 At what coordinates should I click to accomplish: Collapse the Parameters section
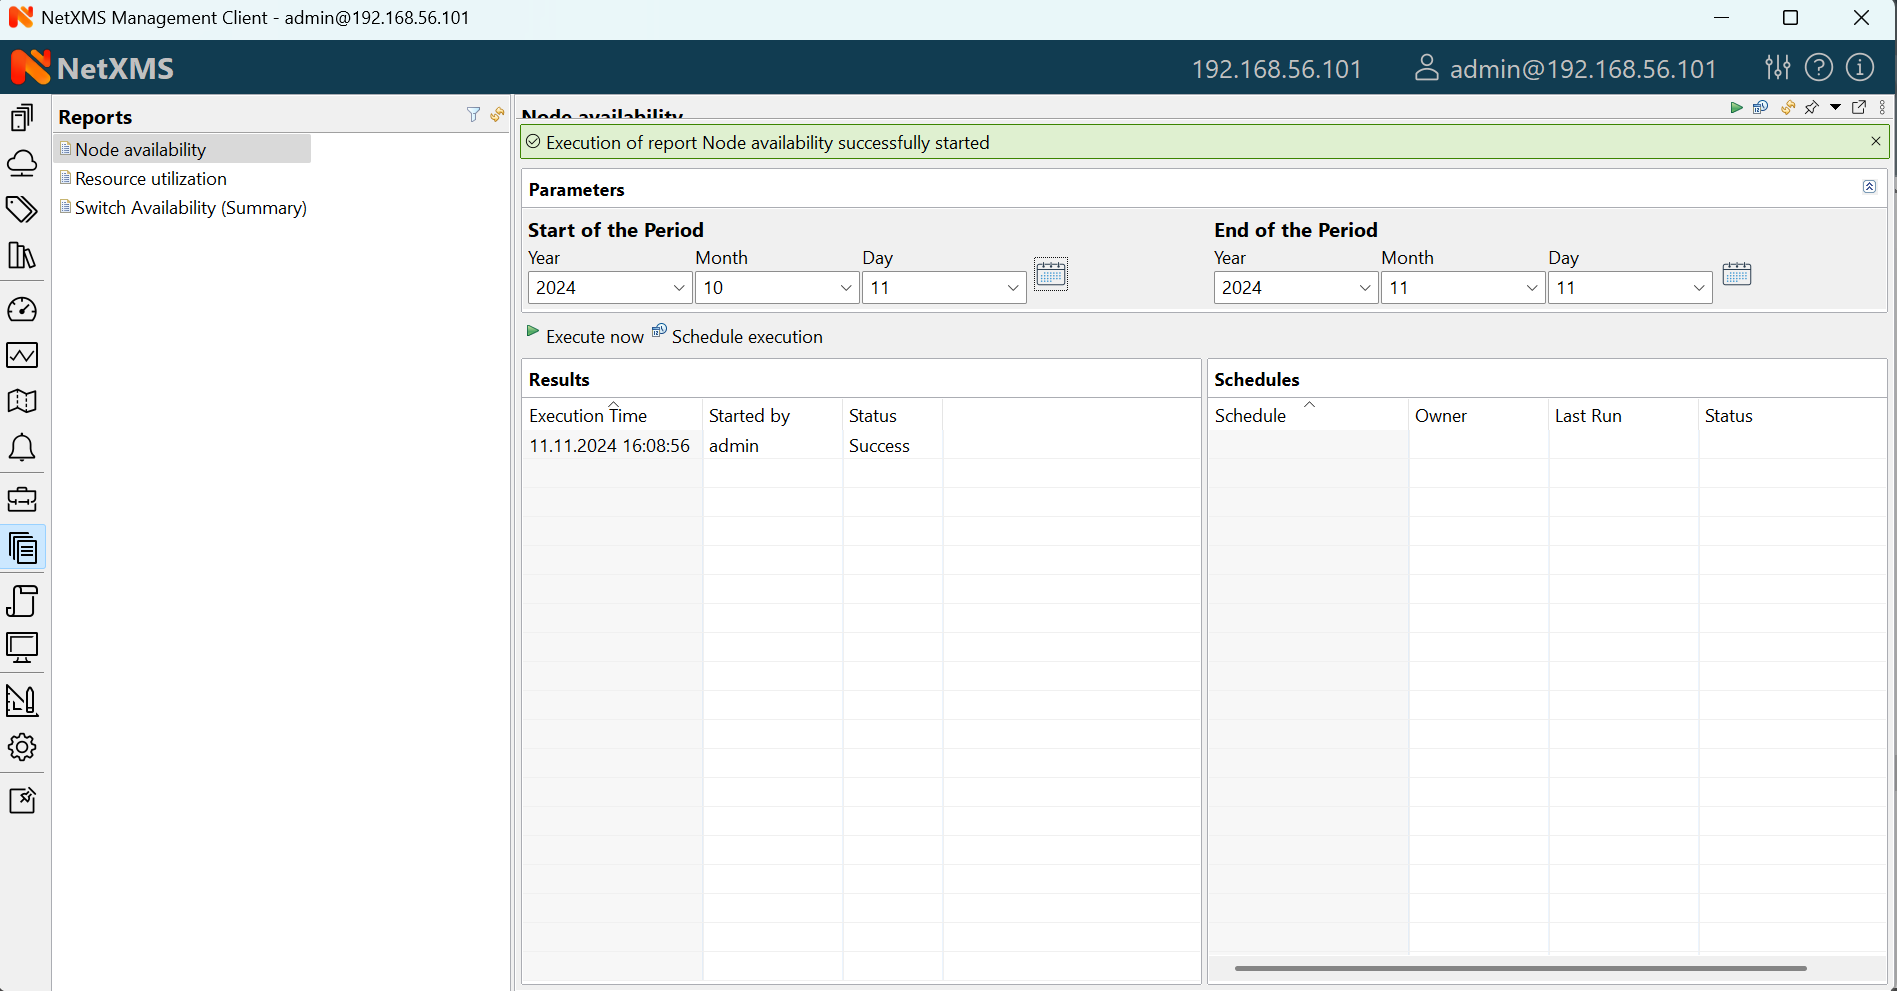(1869, 187)
